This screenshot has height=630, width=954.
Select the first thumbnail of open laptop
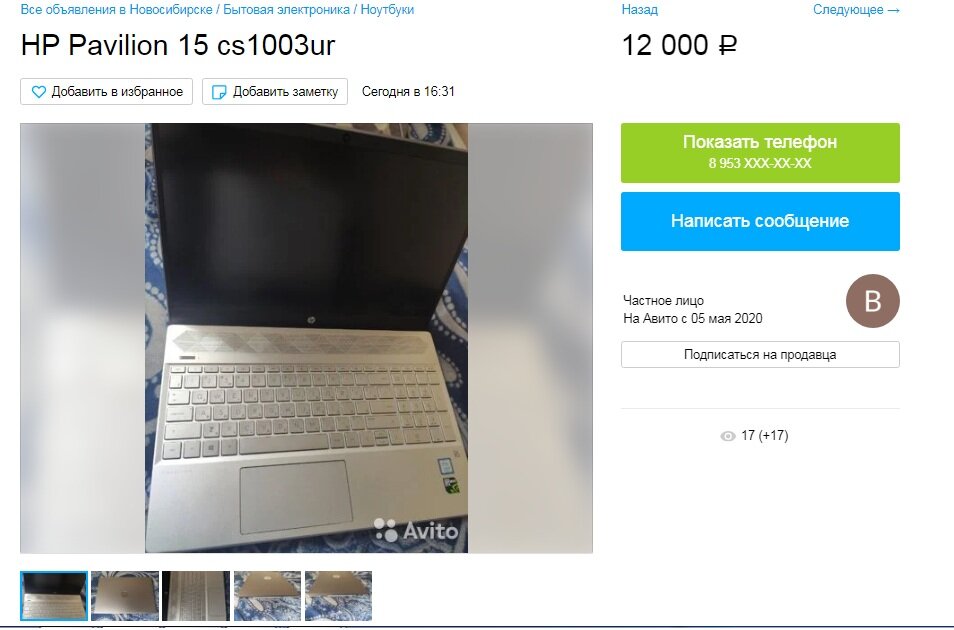pyautogui.click(x=54, y=596)
